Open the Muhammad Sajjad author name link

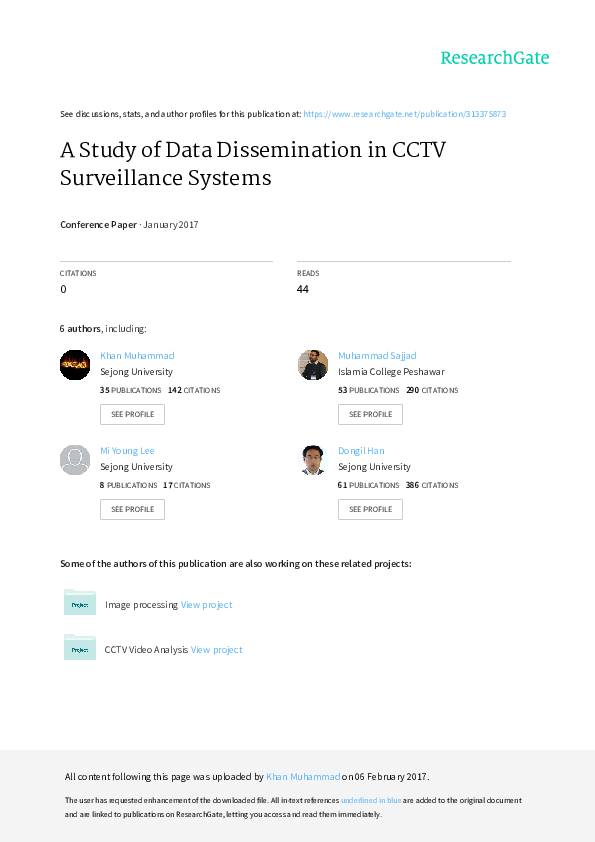(377, 355)
